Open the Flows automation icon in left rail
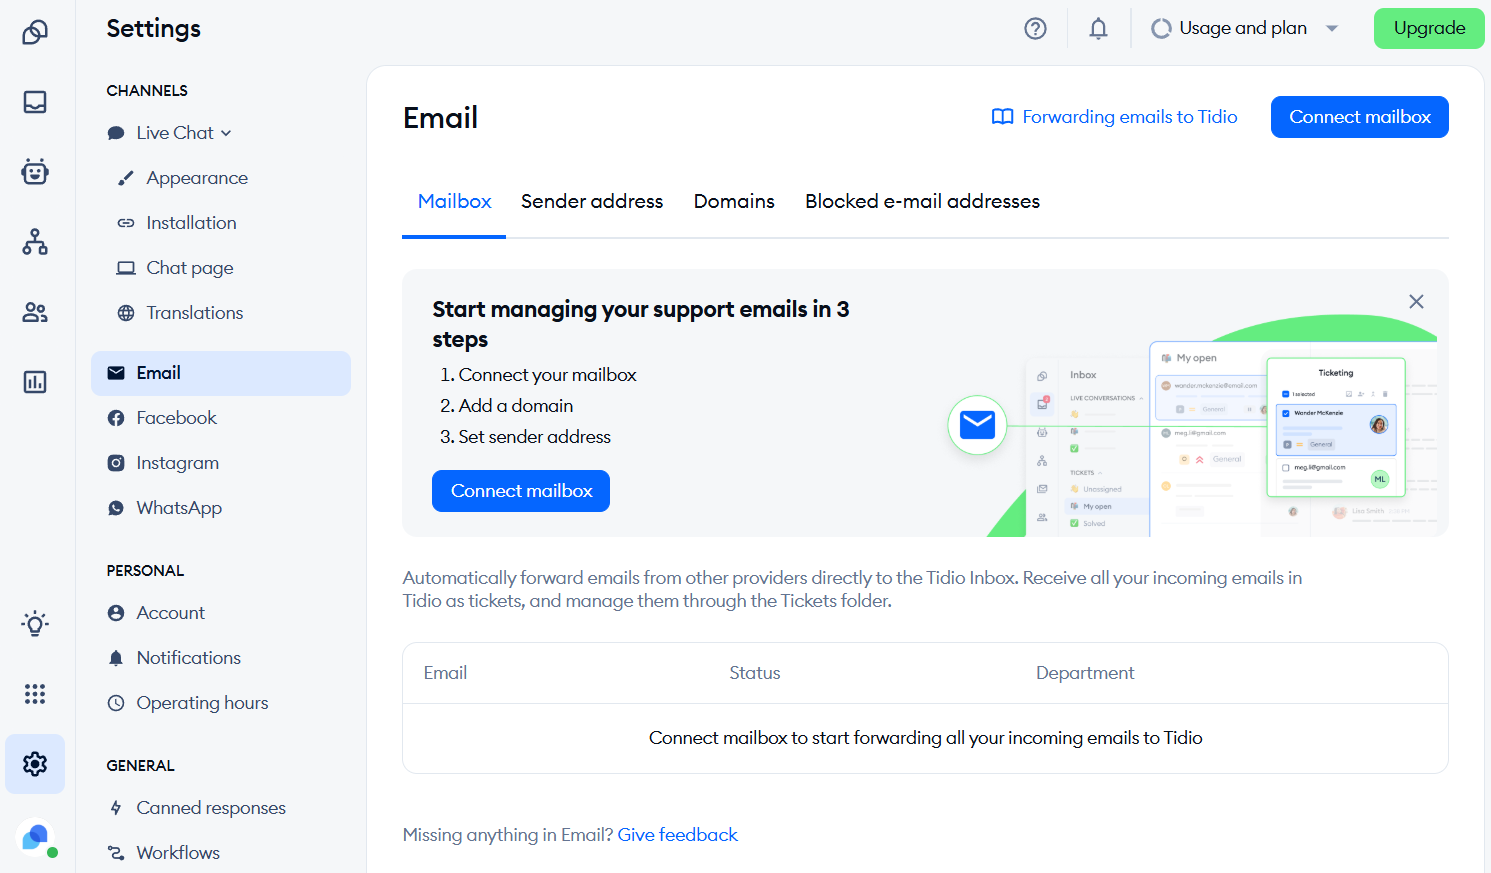This screenshot has width=1491, height=873. 35,242
